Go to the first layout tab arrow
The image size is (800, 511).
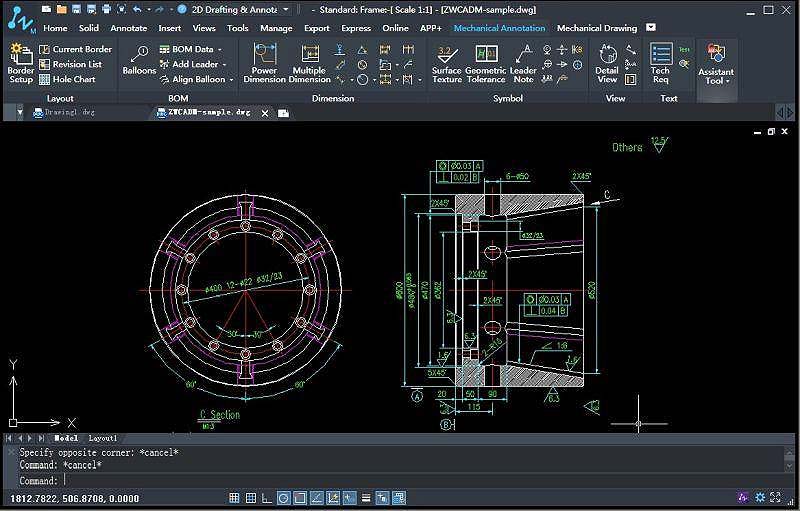pyautogui.click(x=9, y=438)
